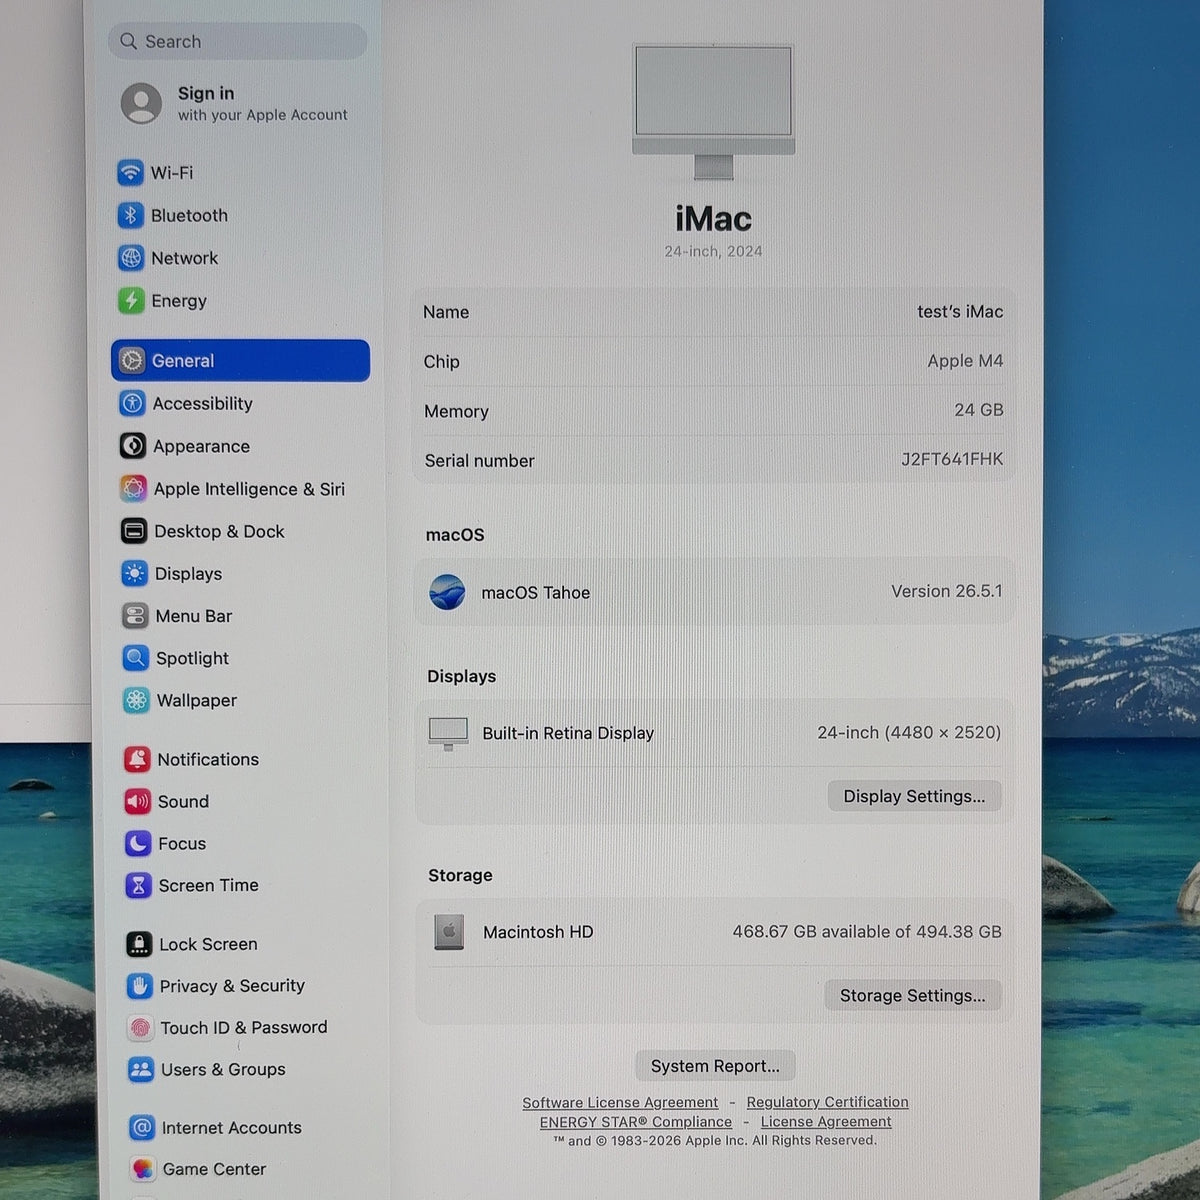Open the Spotlight magnifier icon
This screenshot has width=1200, height=1200.
(x=135, y=658)
